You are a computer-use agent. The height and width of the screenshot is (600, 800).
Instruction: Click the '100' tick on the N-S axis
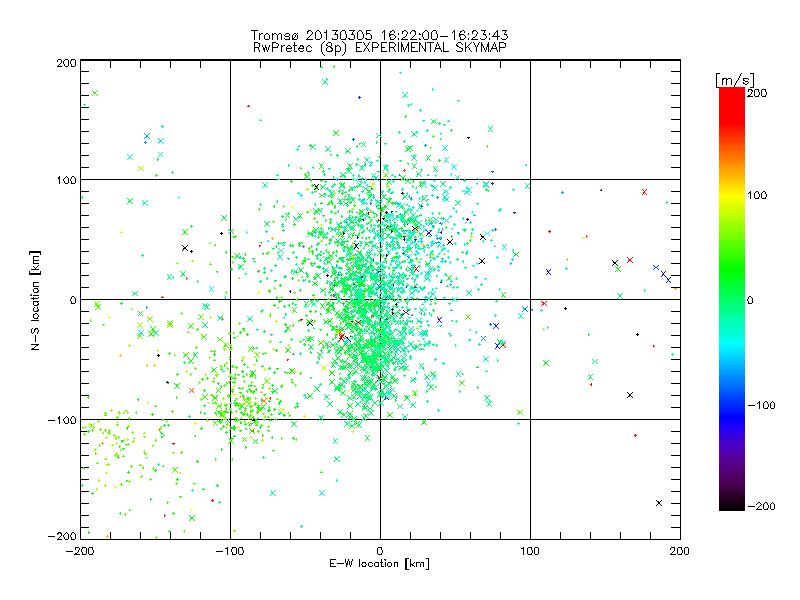pyautogui.click(x=66, y=180)
